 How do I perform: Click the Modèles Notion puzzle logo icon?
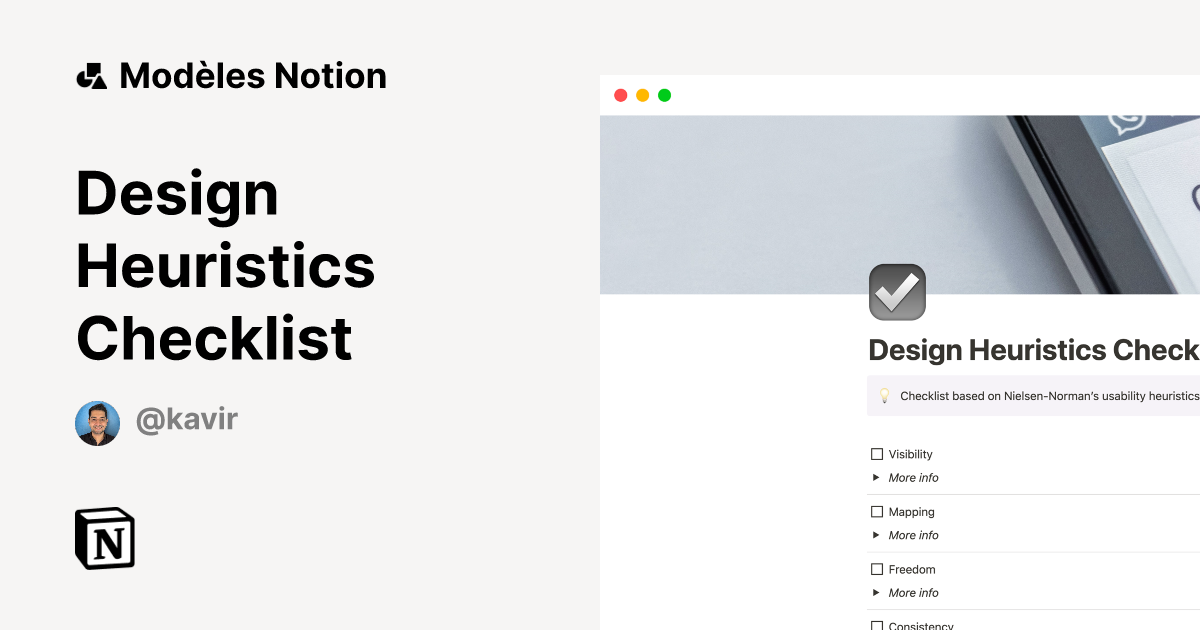coord(93,75)
